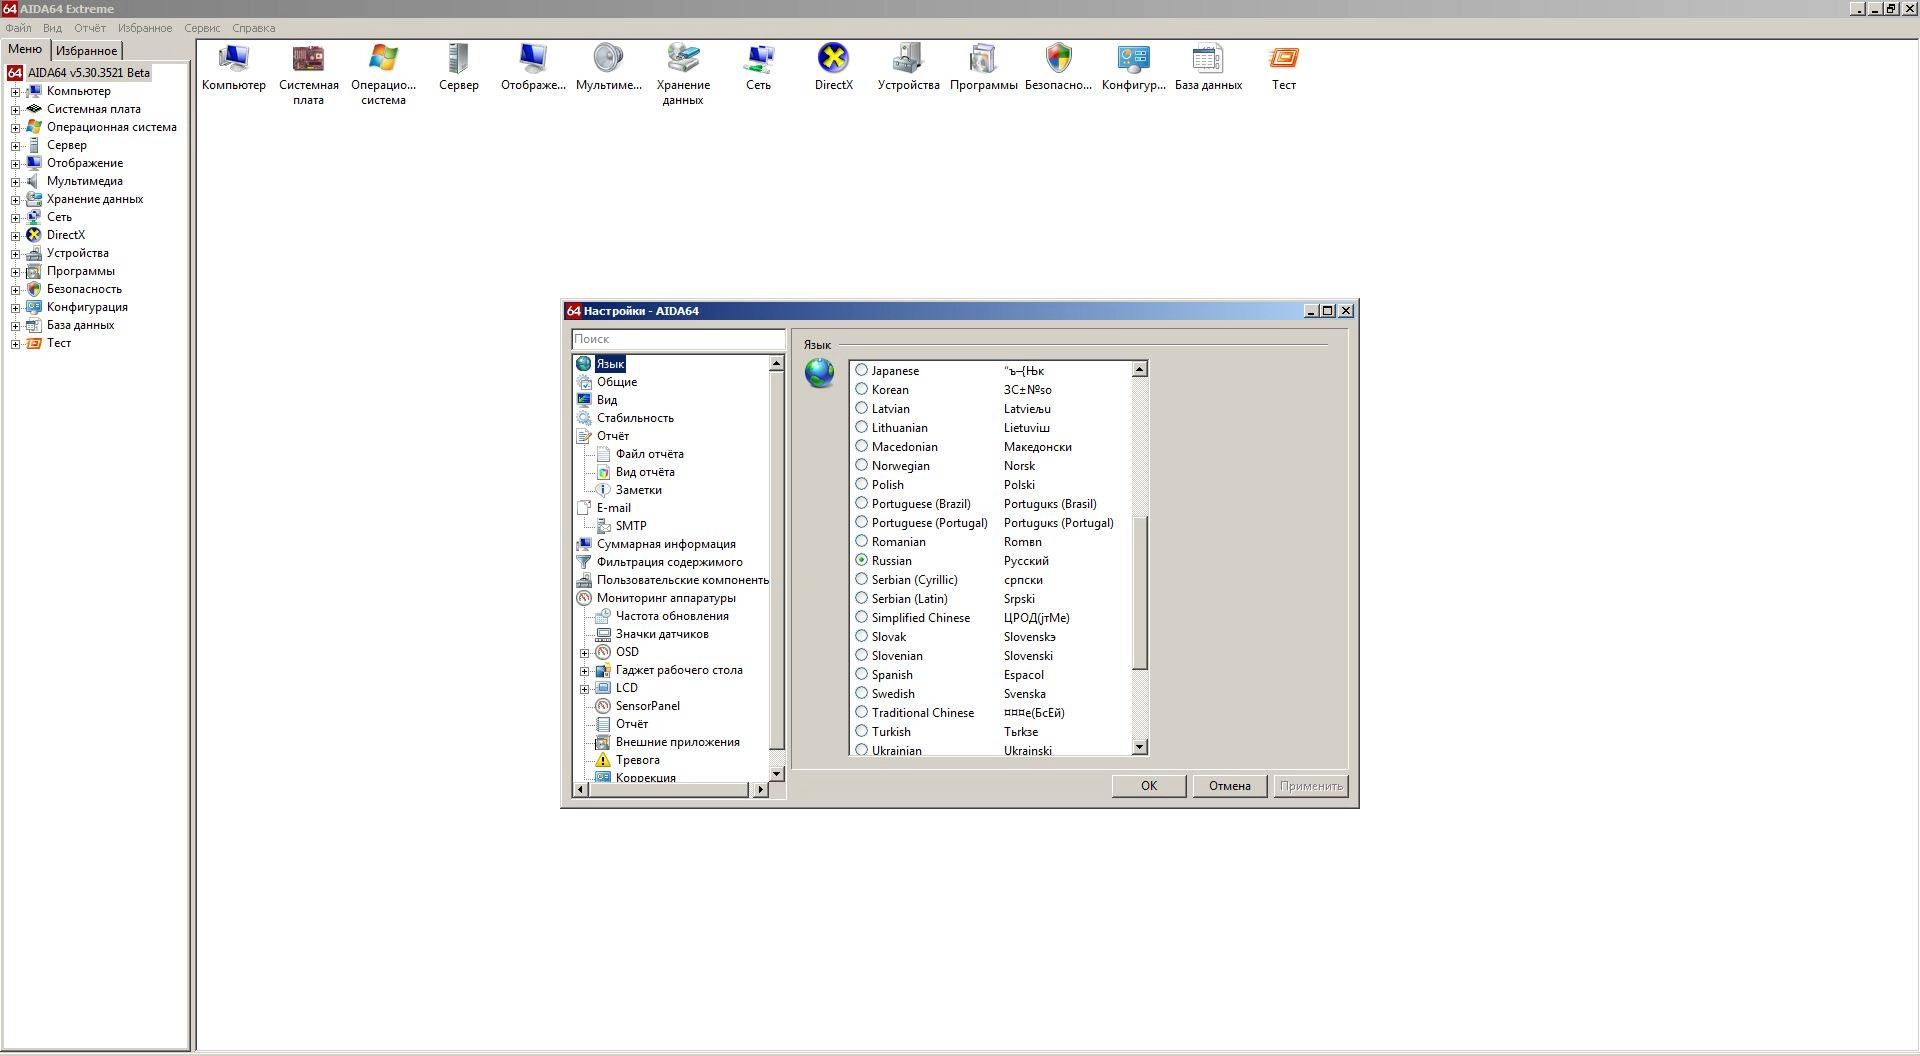Select the Japanese language radio button
Screen dimensions: 1920x1056
(x=861, y=370)
